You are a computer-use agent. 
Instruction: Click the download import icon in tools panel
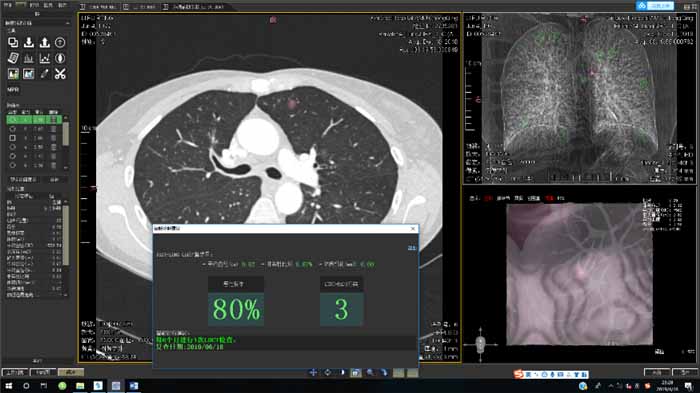[29, 42]
